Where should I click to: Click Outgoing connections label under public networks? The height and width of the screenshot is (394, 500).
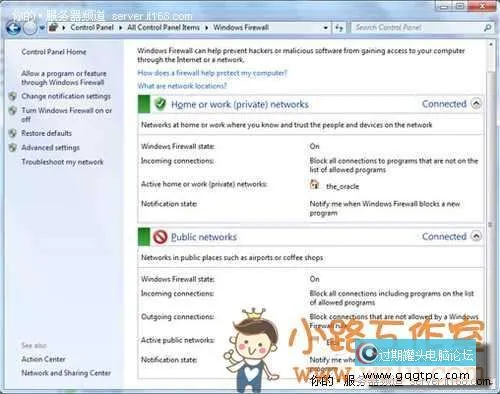point(177,317)
